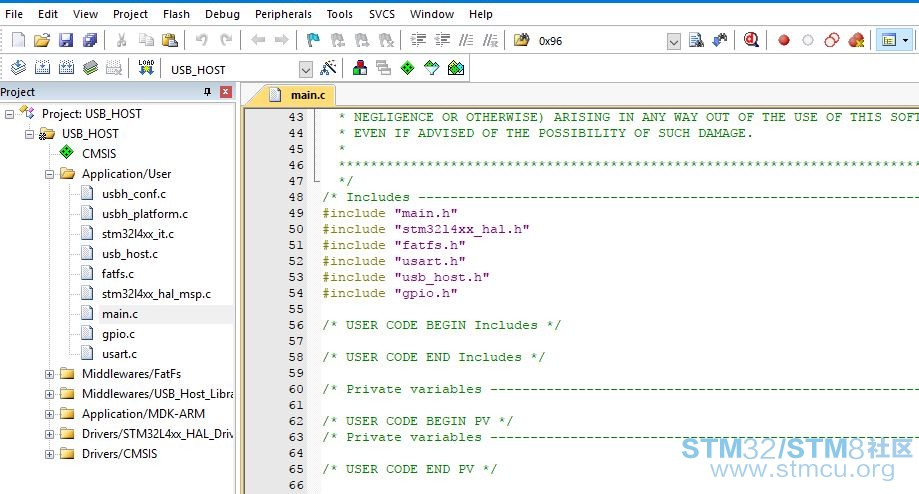Navigate backwards with the left arrow icon
The image size is (919, 494).
[x=258, y=40]
